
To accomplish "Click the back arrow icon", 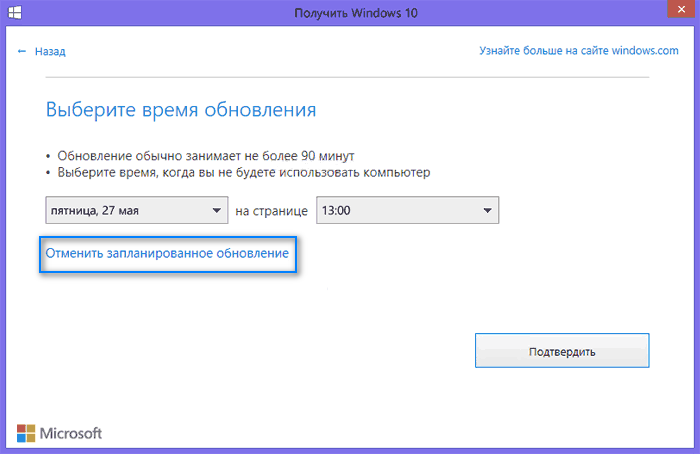I will [21, 51].
